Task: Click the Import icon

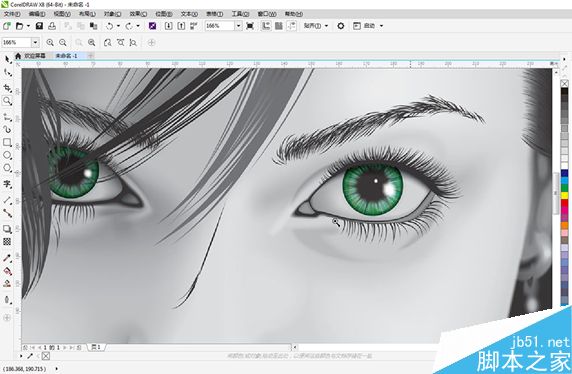Action: 168,26
